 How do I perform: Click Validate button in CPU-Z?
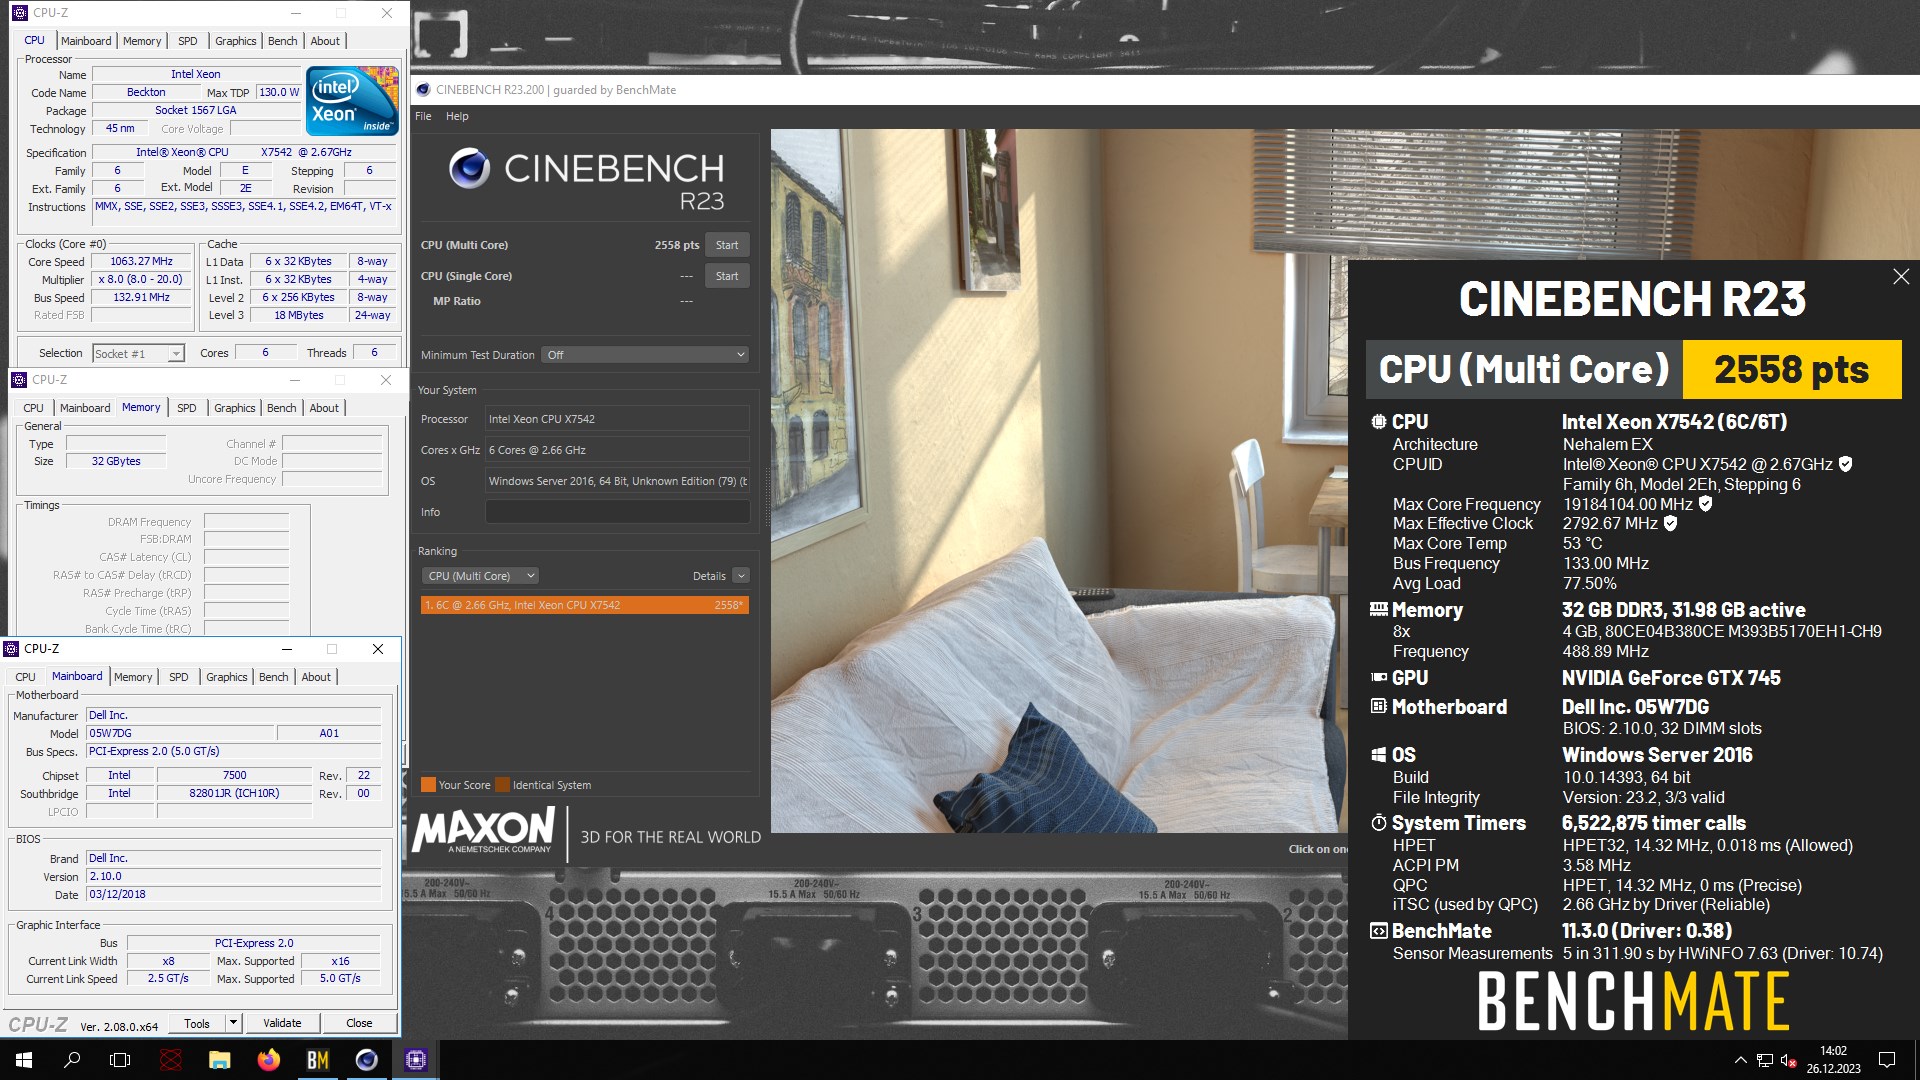282,1023
